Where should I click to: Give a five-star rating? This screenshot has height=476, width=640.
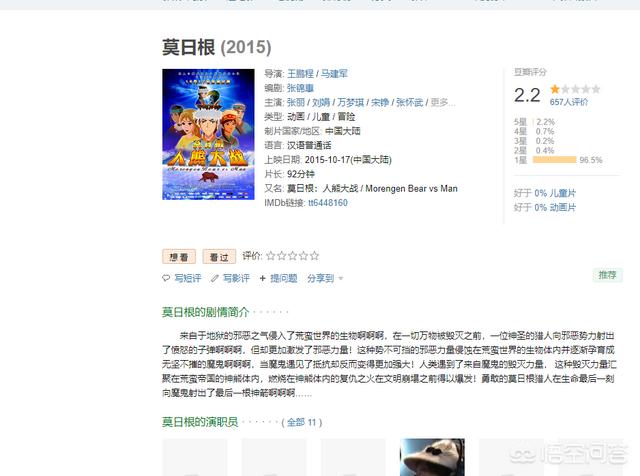point(314,256)
